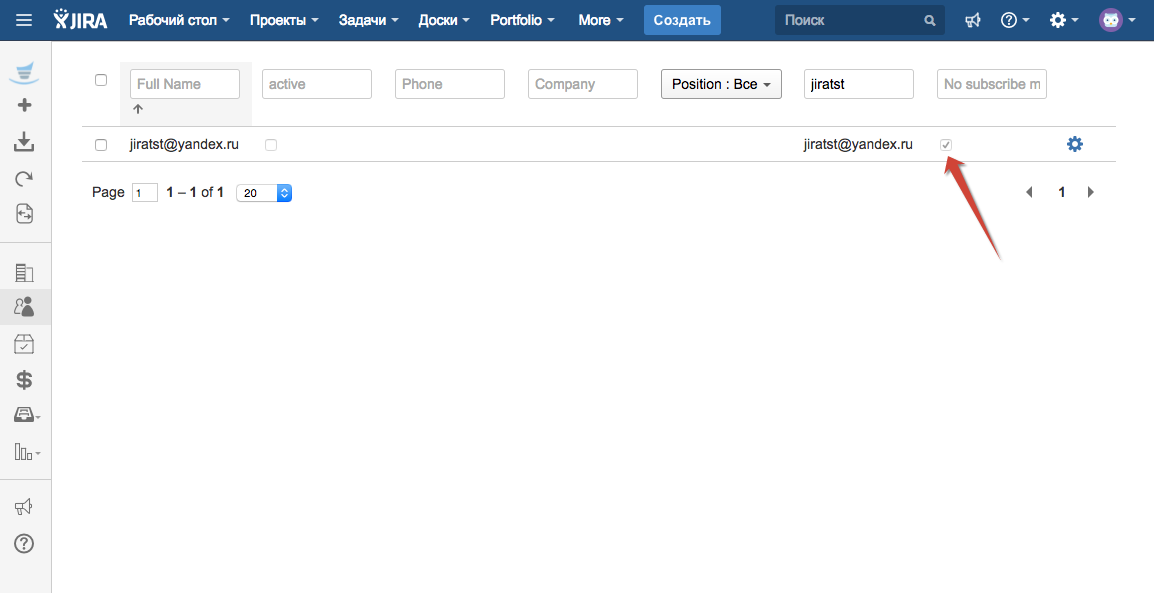Open the page size dropdown showing 20
Image resolution: width=1154 pixels, height=593 pixels.
click(x=264, y=193)
